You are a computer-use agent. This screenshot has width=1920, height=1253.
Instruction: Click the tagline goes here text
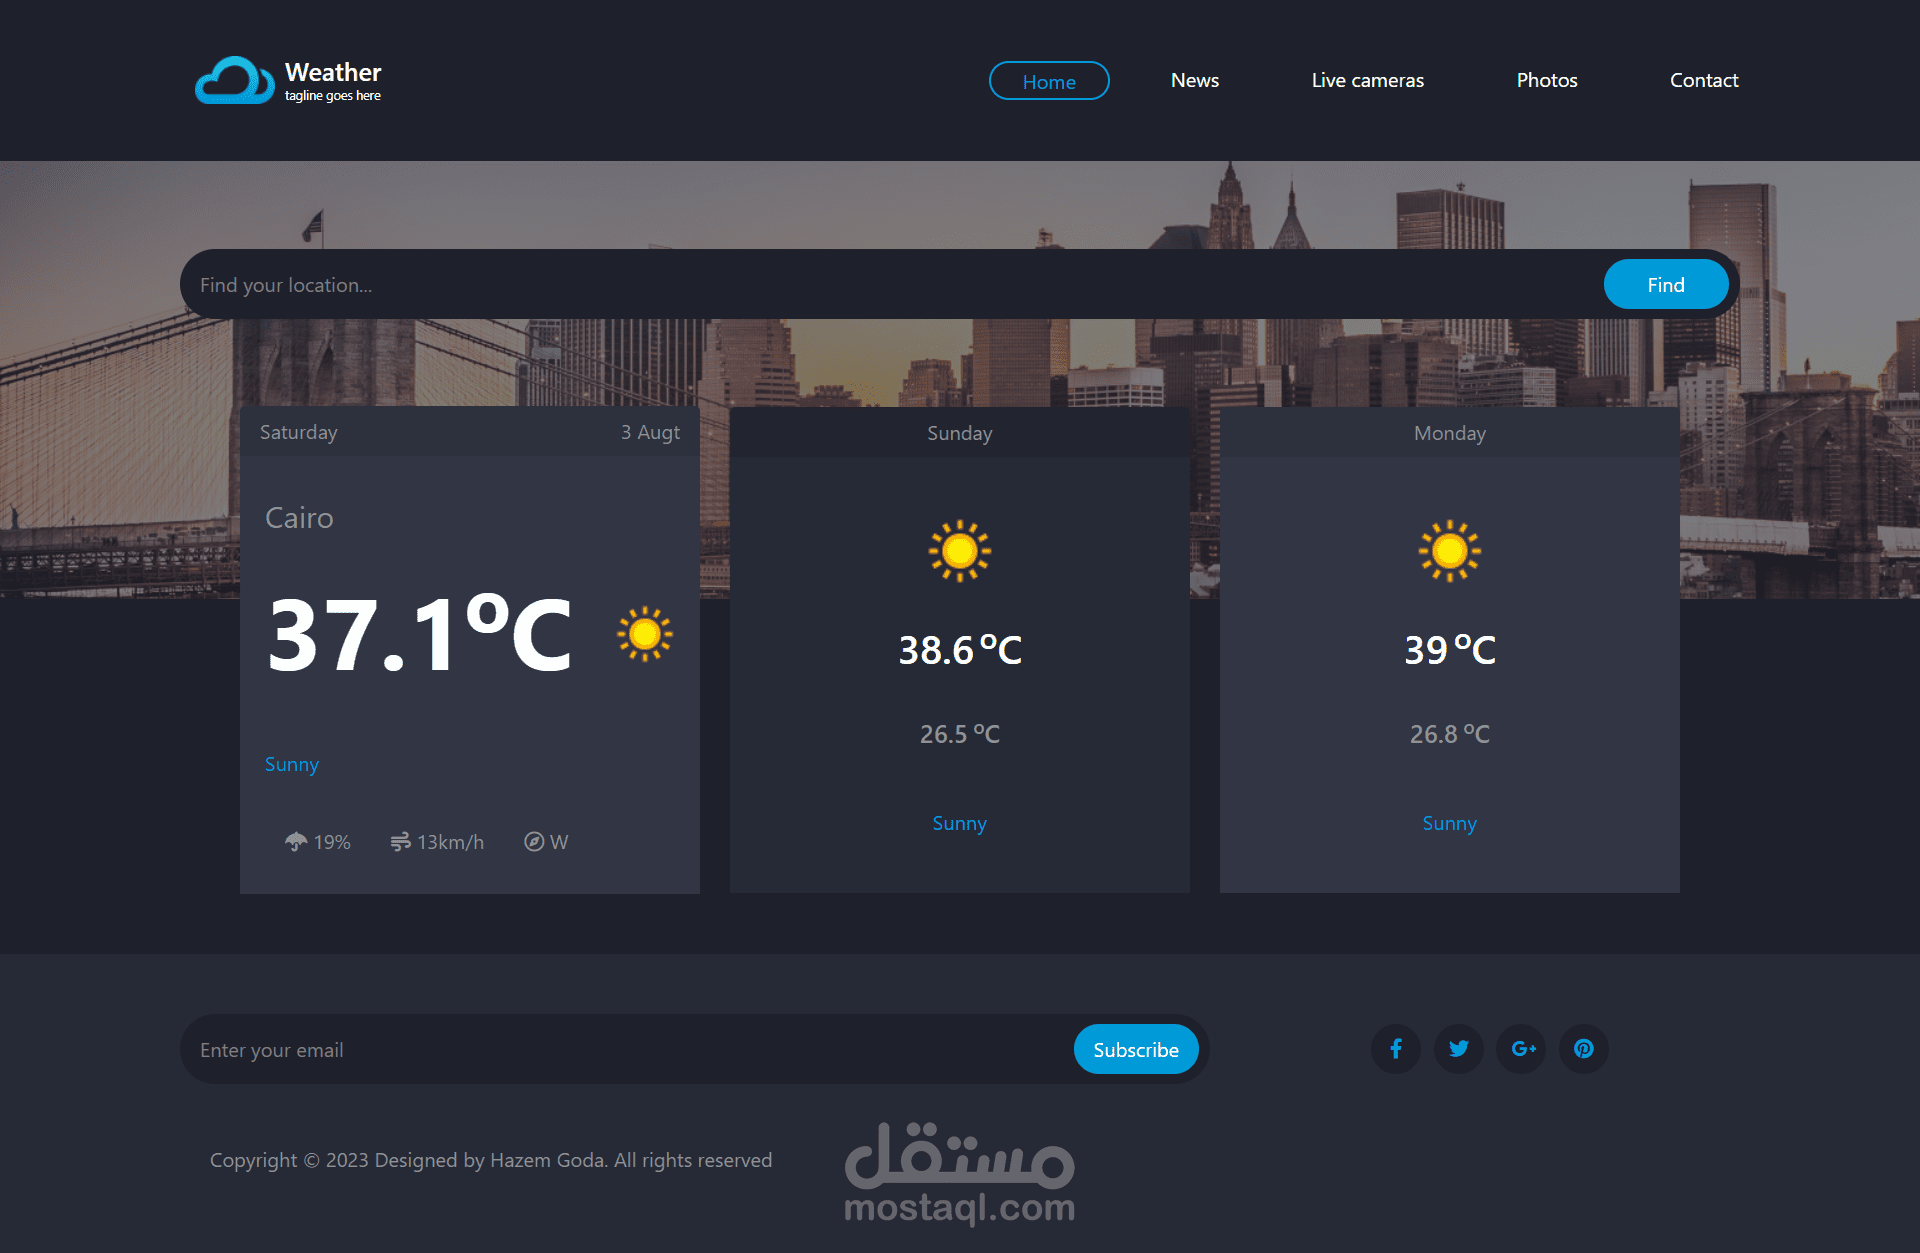tap(333, 96)
